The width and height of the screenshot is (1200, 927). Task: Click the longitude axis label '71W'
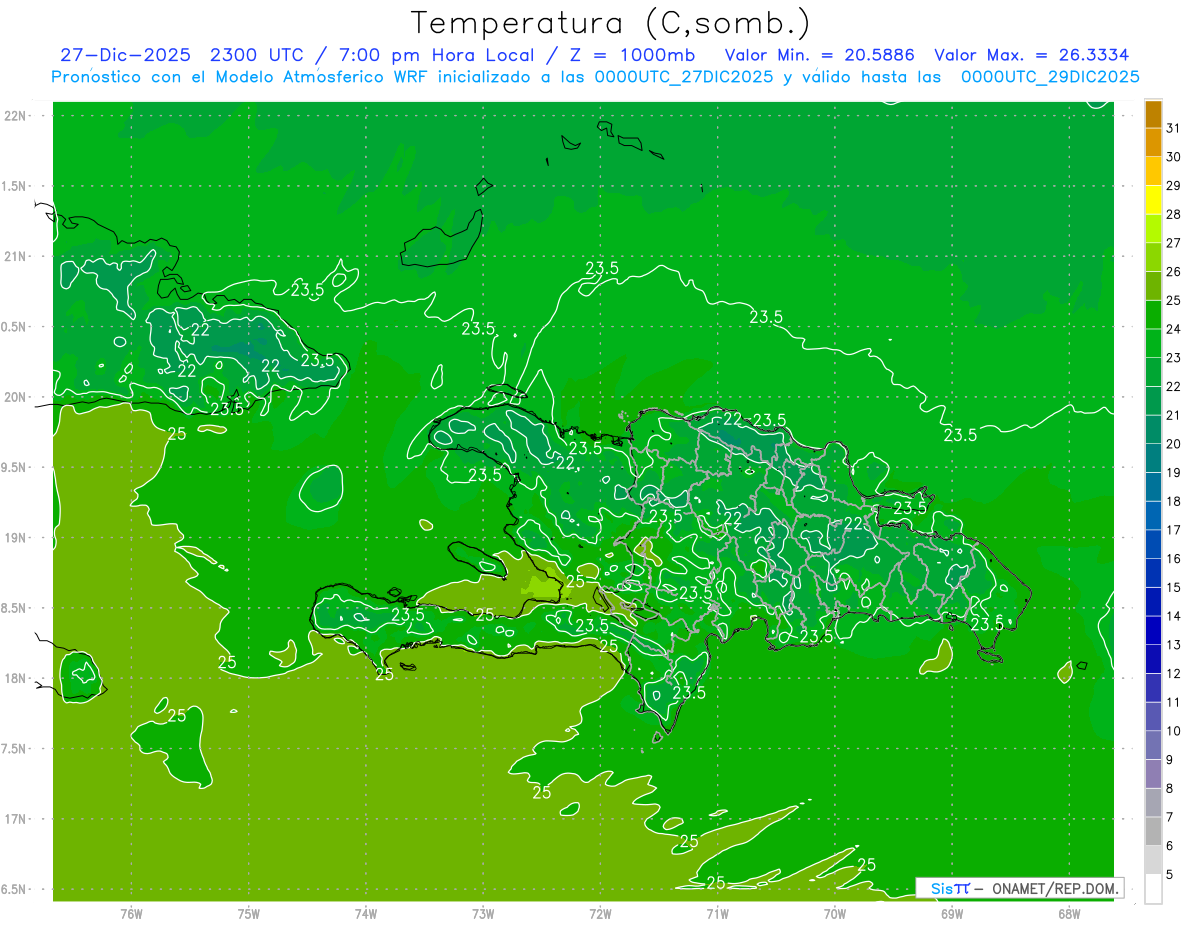pos(717,913)
